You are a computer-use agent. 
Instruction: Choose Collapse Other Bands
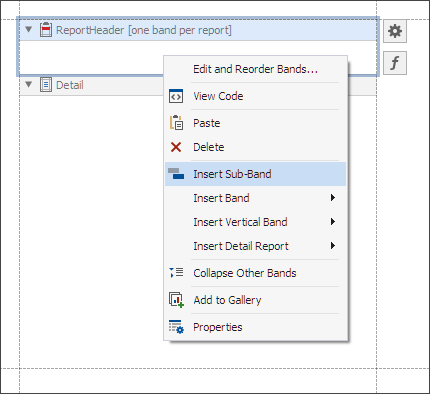click(x=256, y=273)
